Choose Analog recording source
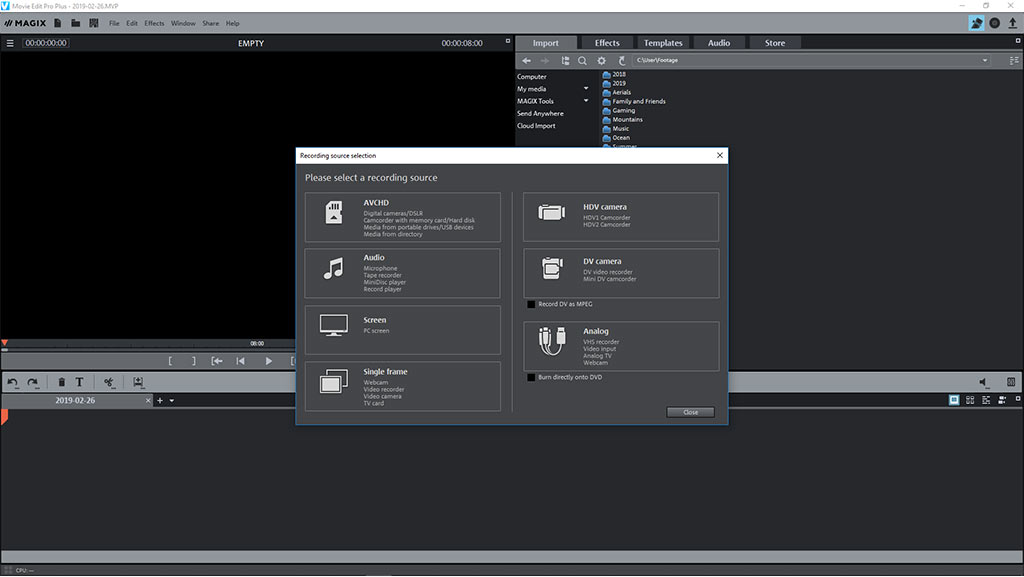Image resolution: width=1024 pixels, height=577 pixels. pos(621,346)
